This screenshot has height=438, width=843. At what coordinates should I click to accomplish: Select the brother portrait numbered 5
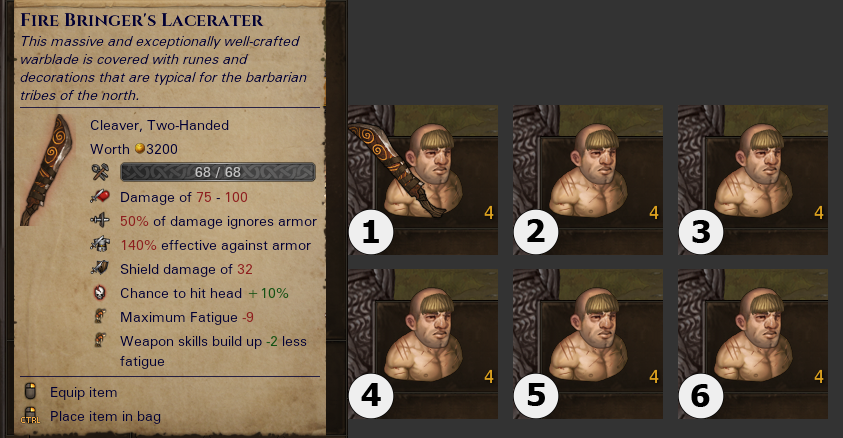click(x=588, y=344)
